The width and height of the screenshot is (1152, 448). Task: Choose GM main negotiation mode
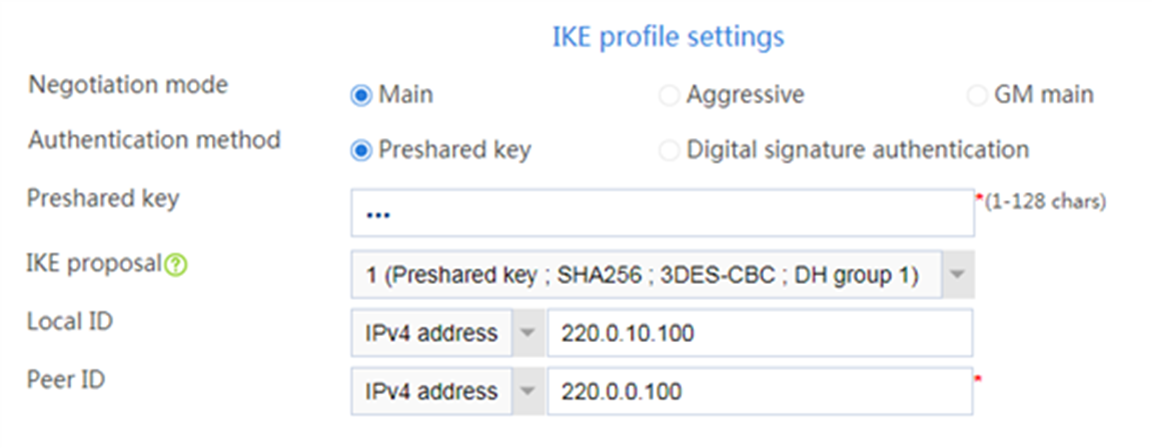coord(976,95)
